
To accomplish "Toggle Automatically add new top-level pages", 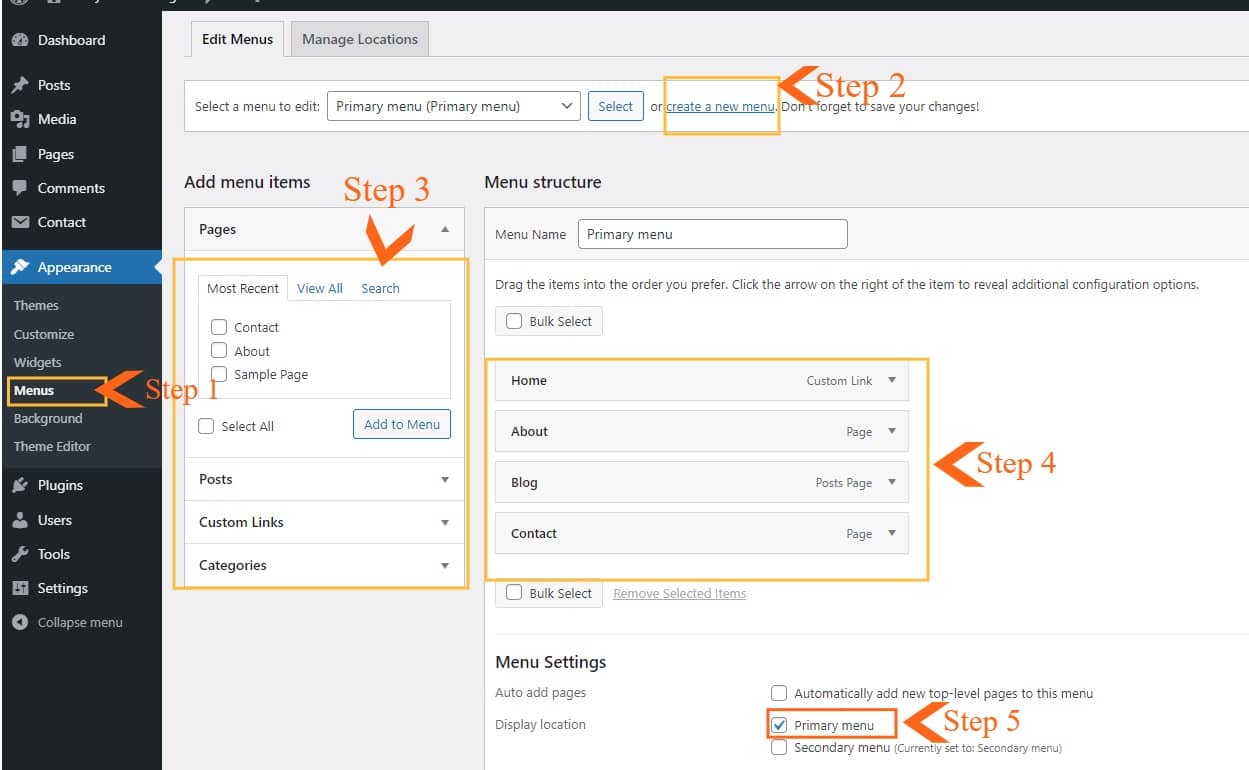I will tap(779, 693).
